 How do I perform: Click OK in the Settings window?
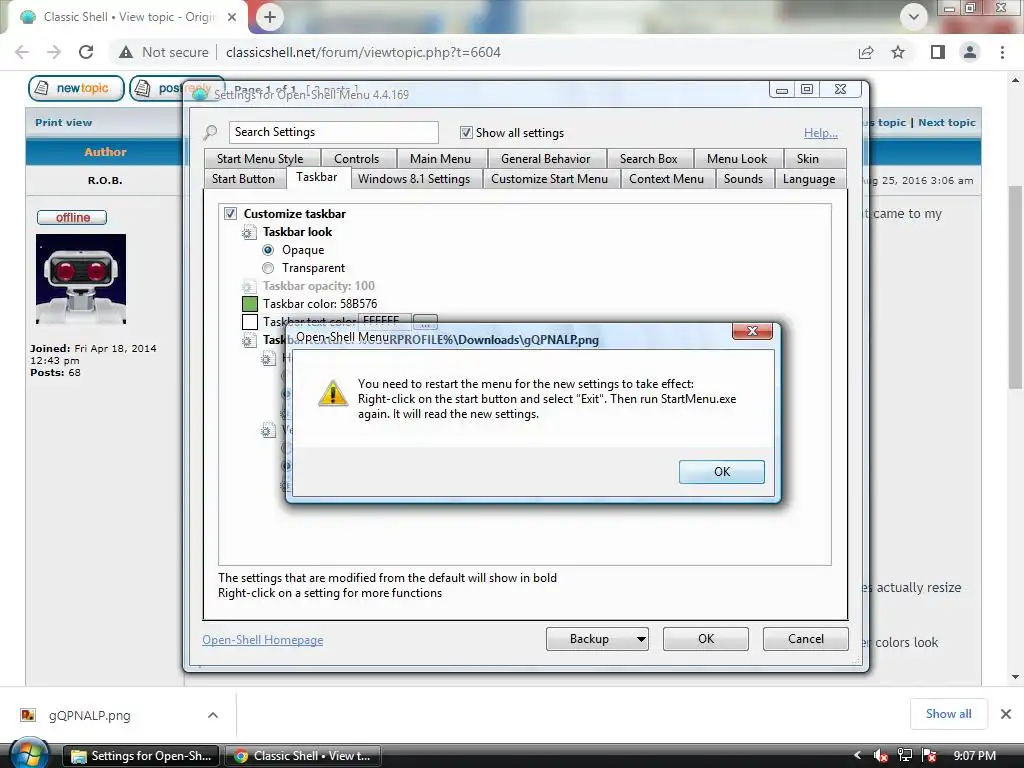coord(706,639)
